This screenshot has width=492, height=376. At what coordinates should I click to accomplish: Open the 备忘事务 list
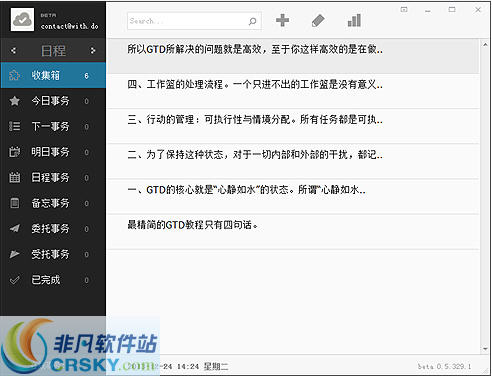(x=53, y=203)
